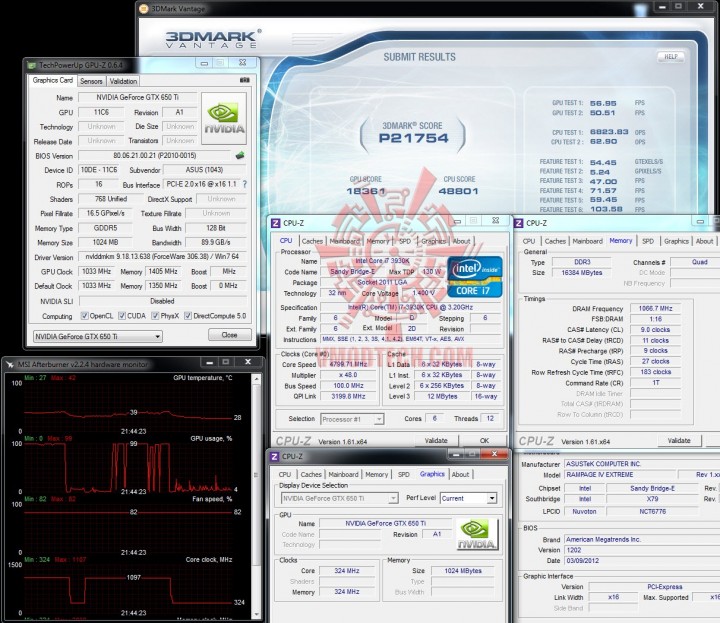The height and width of the screenshot is (623, 720).
Task: Click the HELP button in 3DMark Vantage
Action: [x=671, y=56]
